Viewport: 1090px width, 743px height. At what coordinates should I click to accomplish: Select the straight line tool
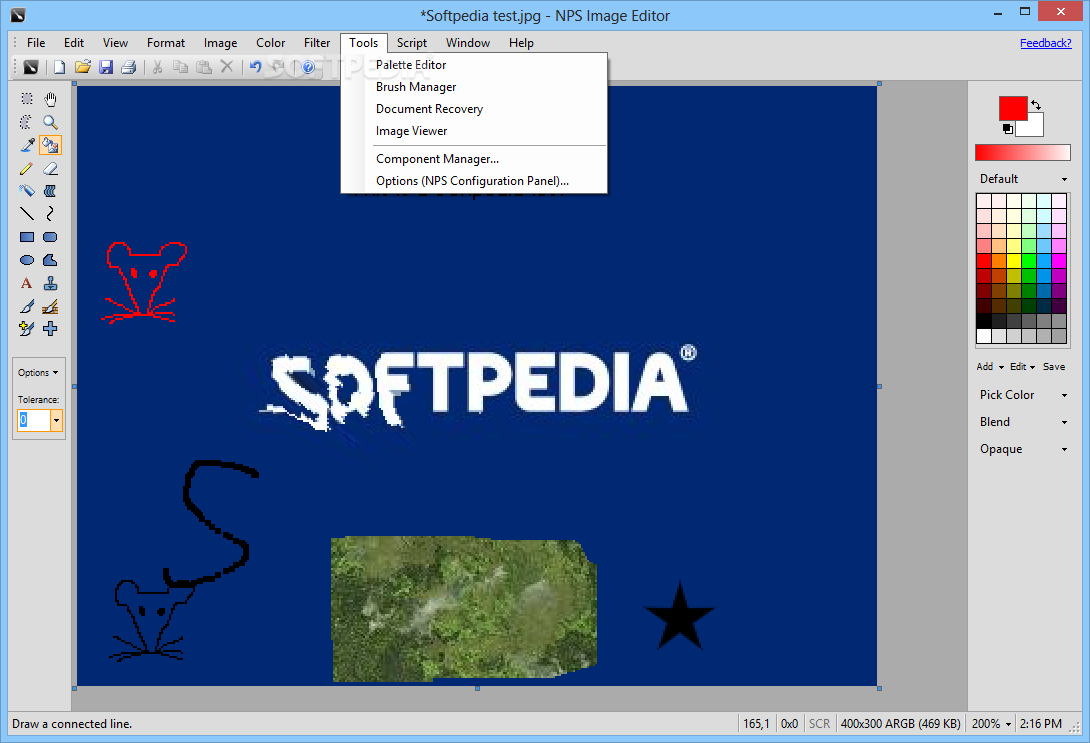[x=26, y=213]
